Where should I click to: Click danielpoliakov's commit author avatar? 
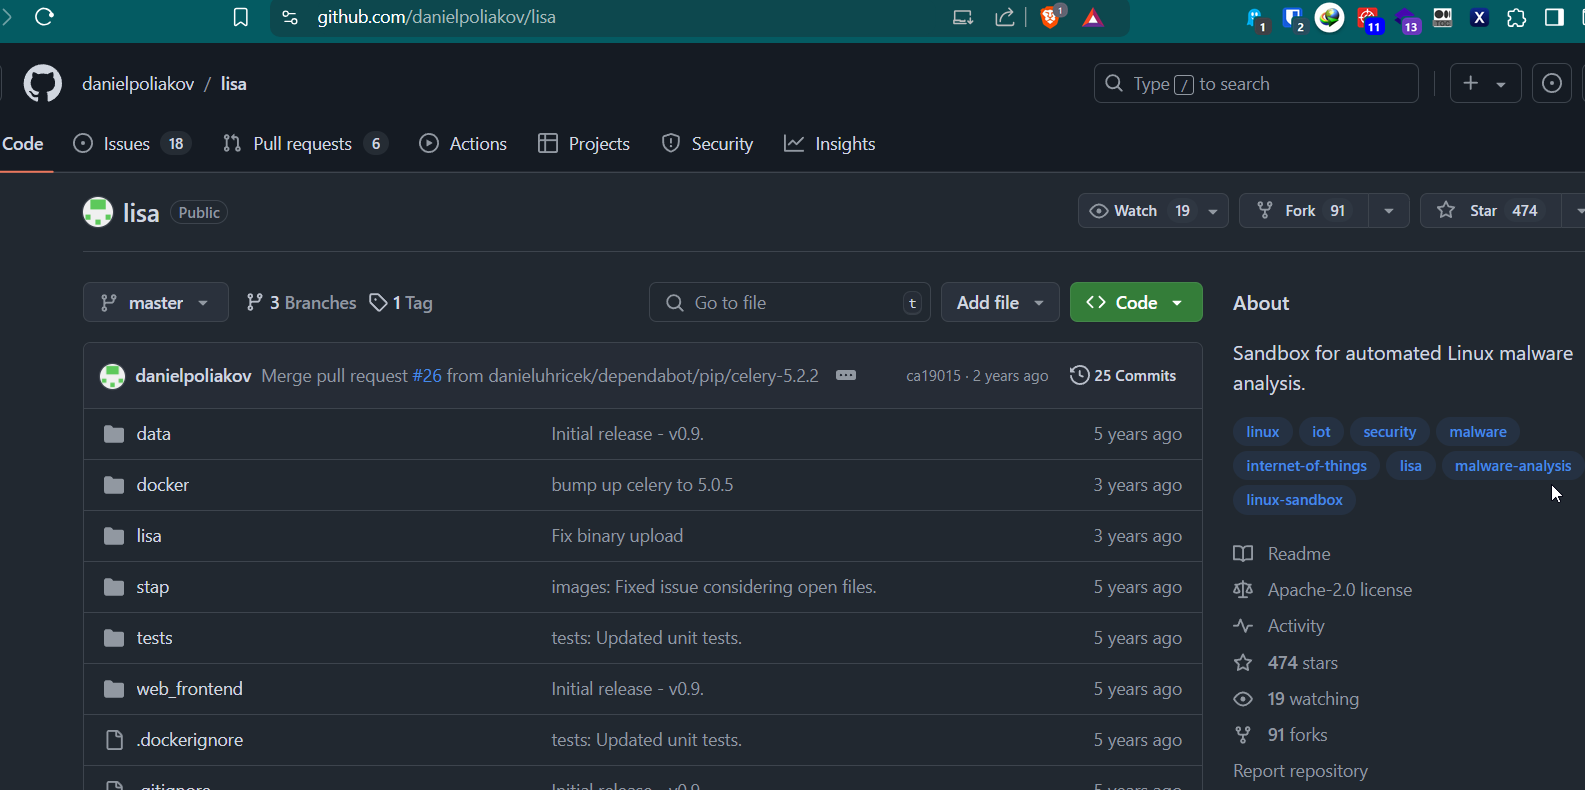[x=112, y=376]
